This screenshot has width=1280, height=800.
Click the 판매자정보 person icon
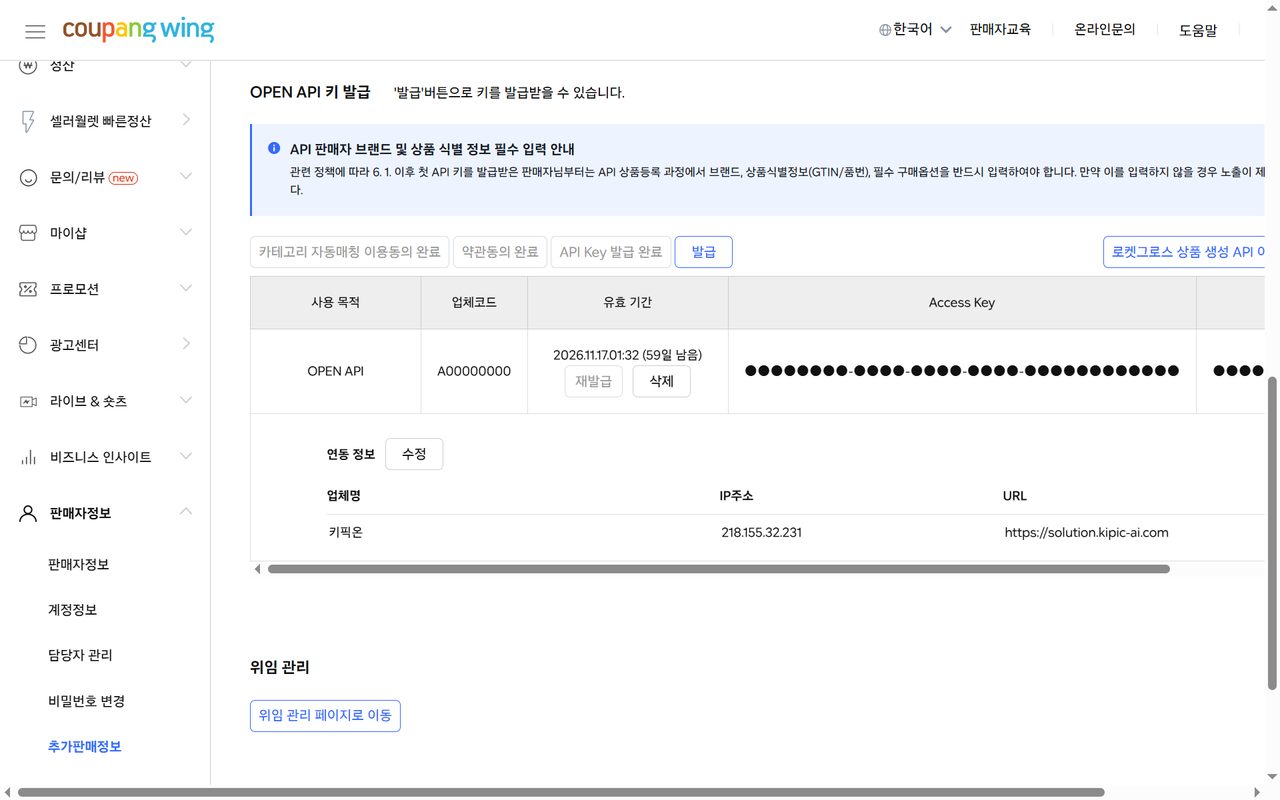pos(28,513)
